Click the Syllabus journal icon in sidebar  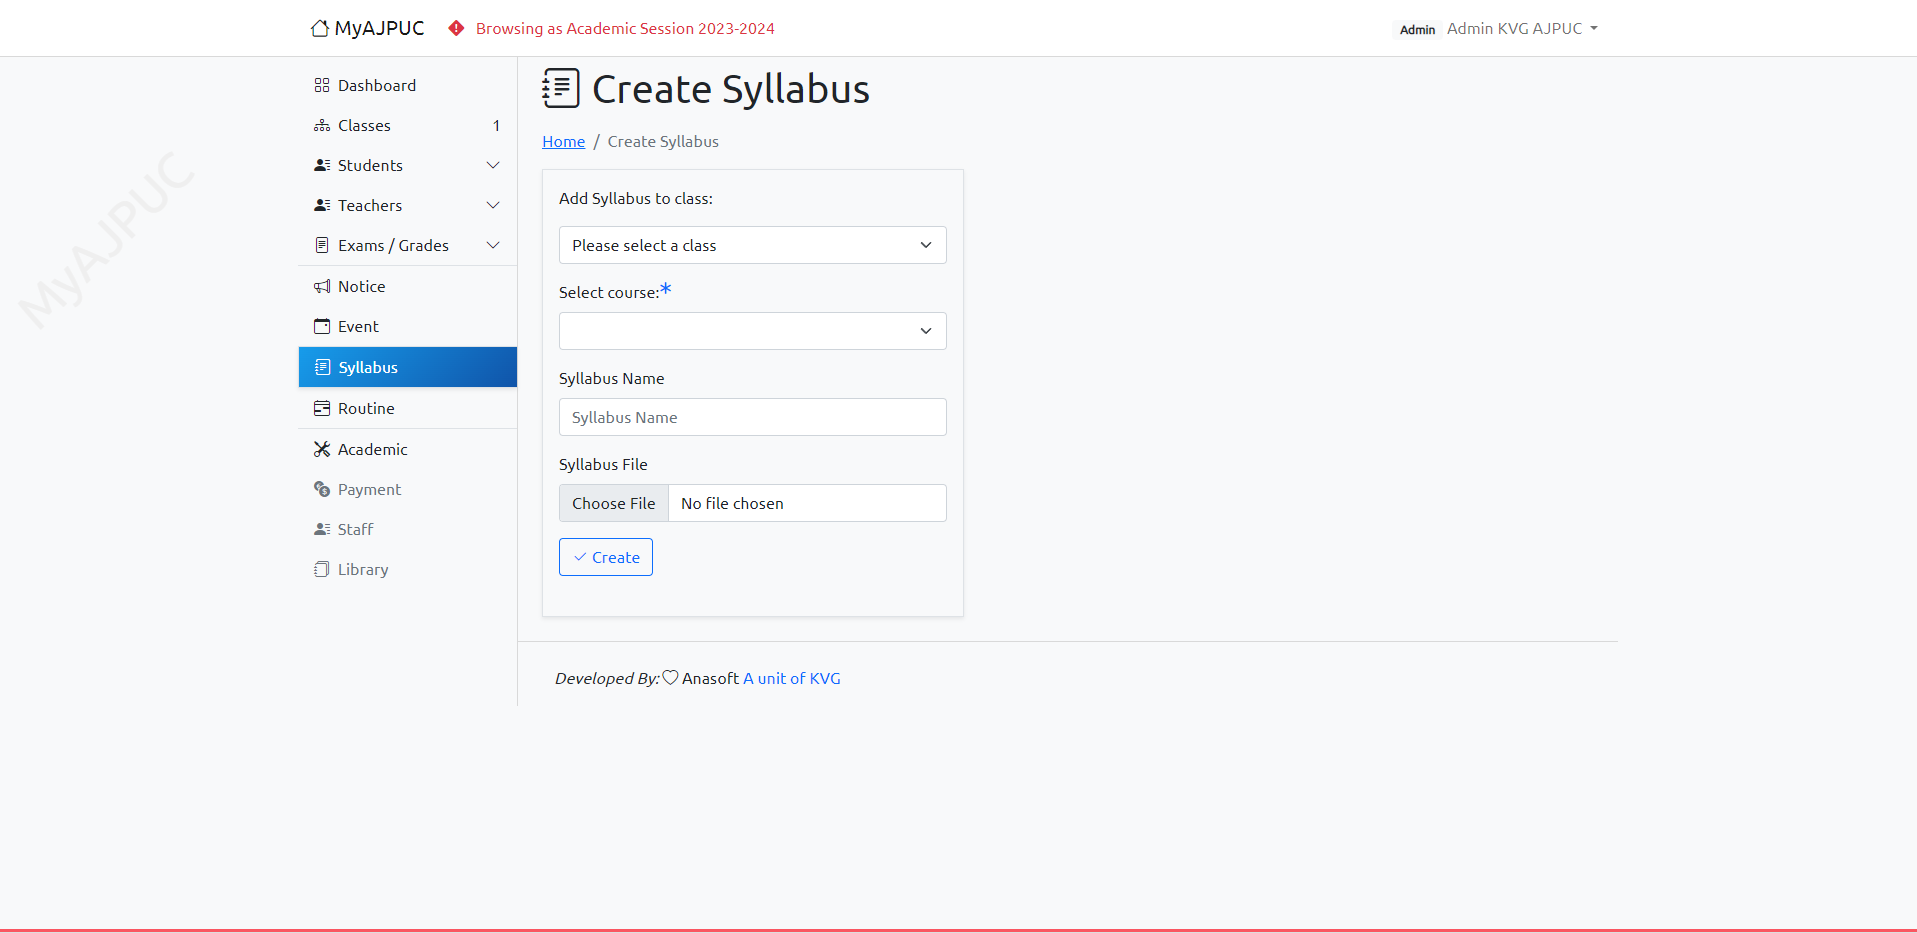pos(322,367)
